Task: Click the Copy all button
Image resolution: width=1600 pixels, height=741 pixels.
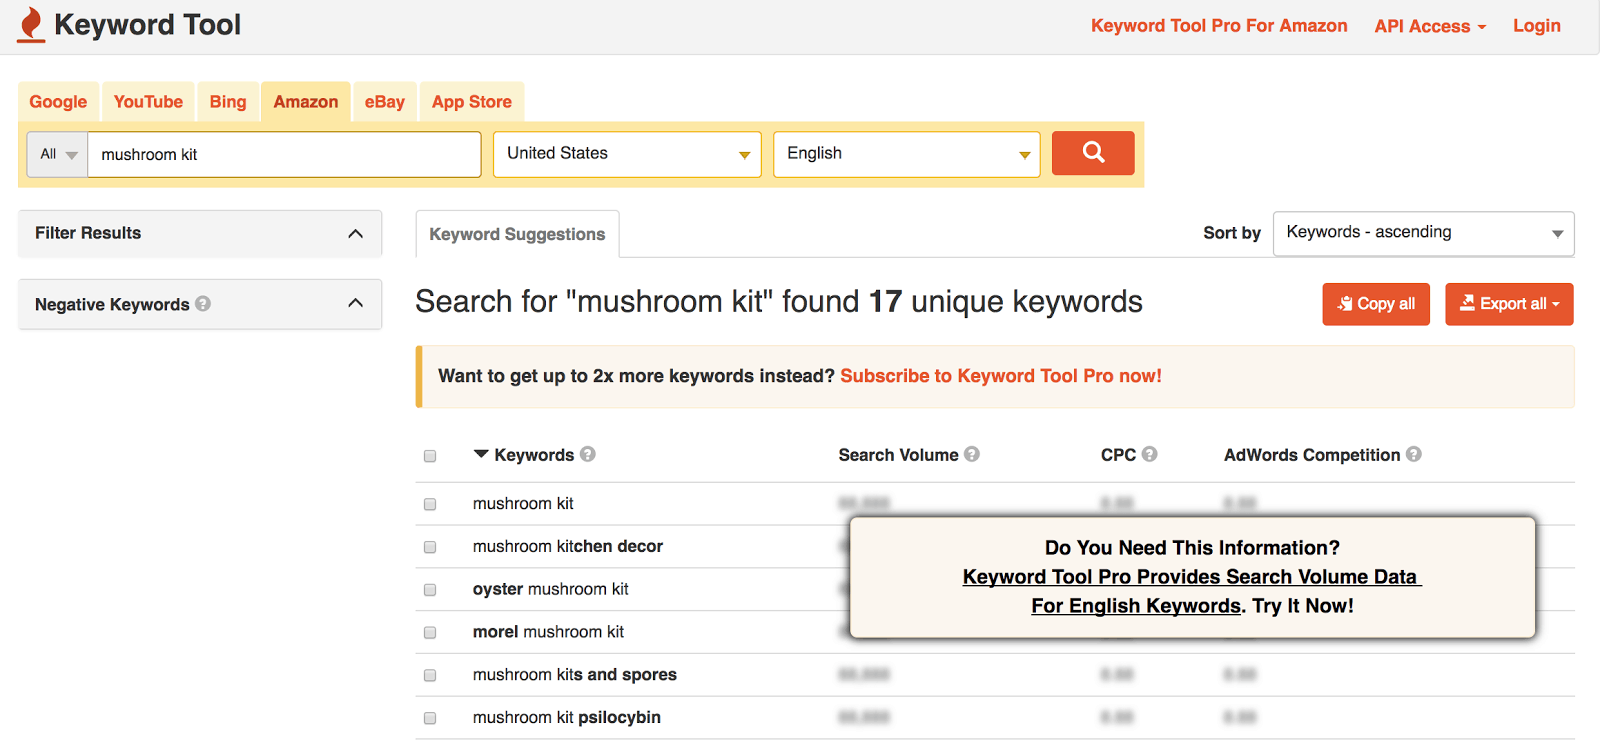Action: point(1376,304)
